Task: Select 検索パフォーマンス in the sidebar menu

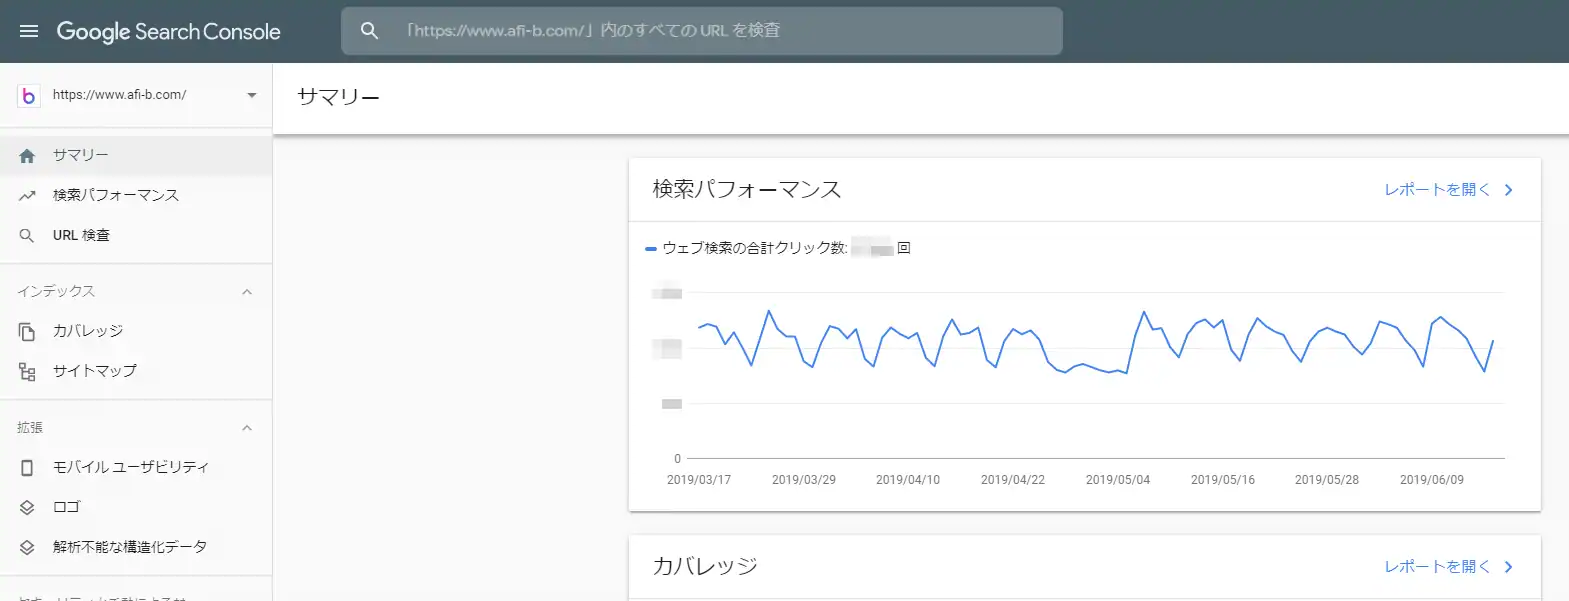Action: click(116, 195)
